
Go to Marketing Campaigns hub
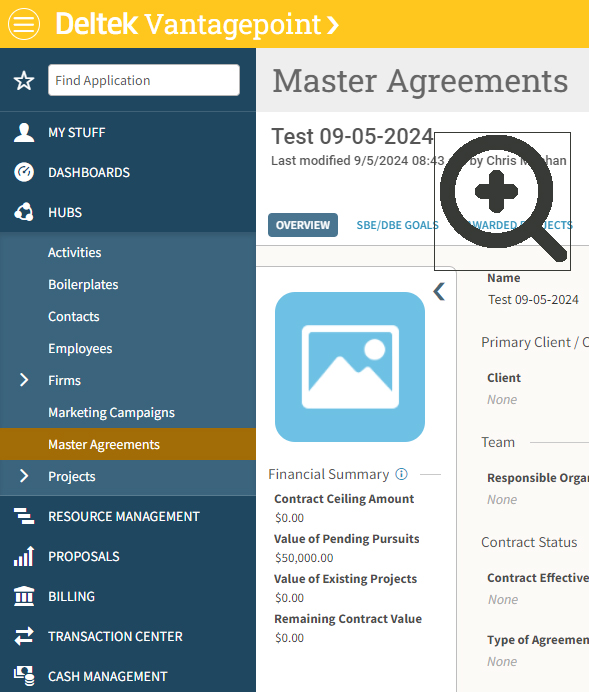(112, 412)
